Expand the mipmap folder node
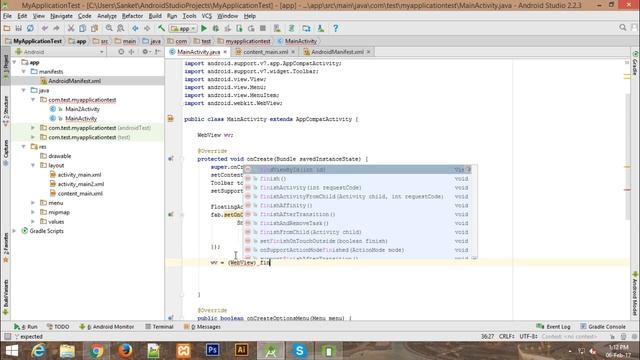The image size is (640, 360). pos(33,212)
